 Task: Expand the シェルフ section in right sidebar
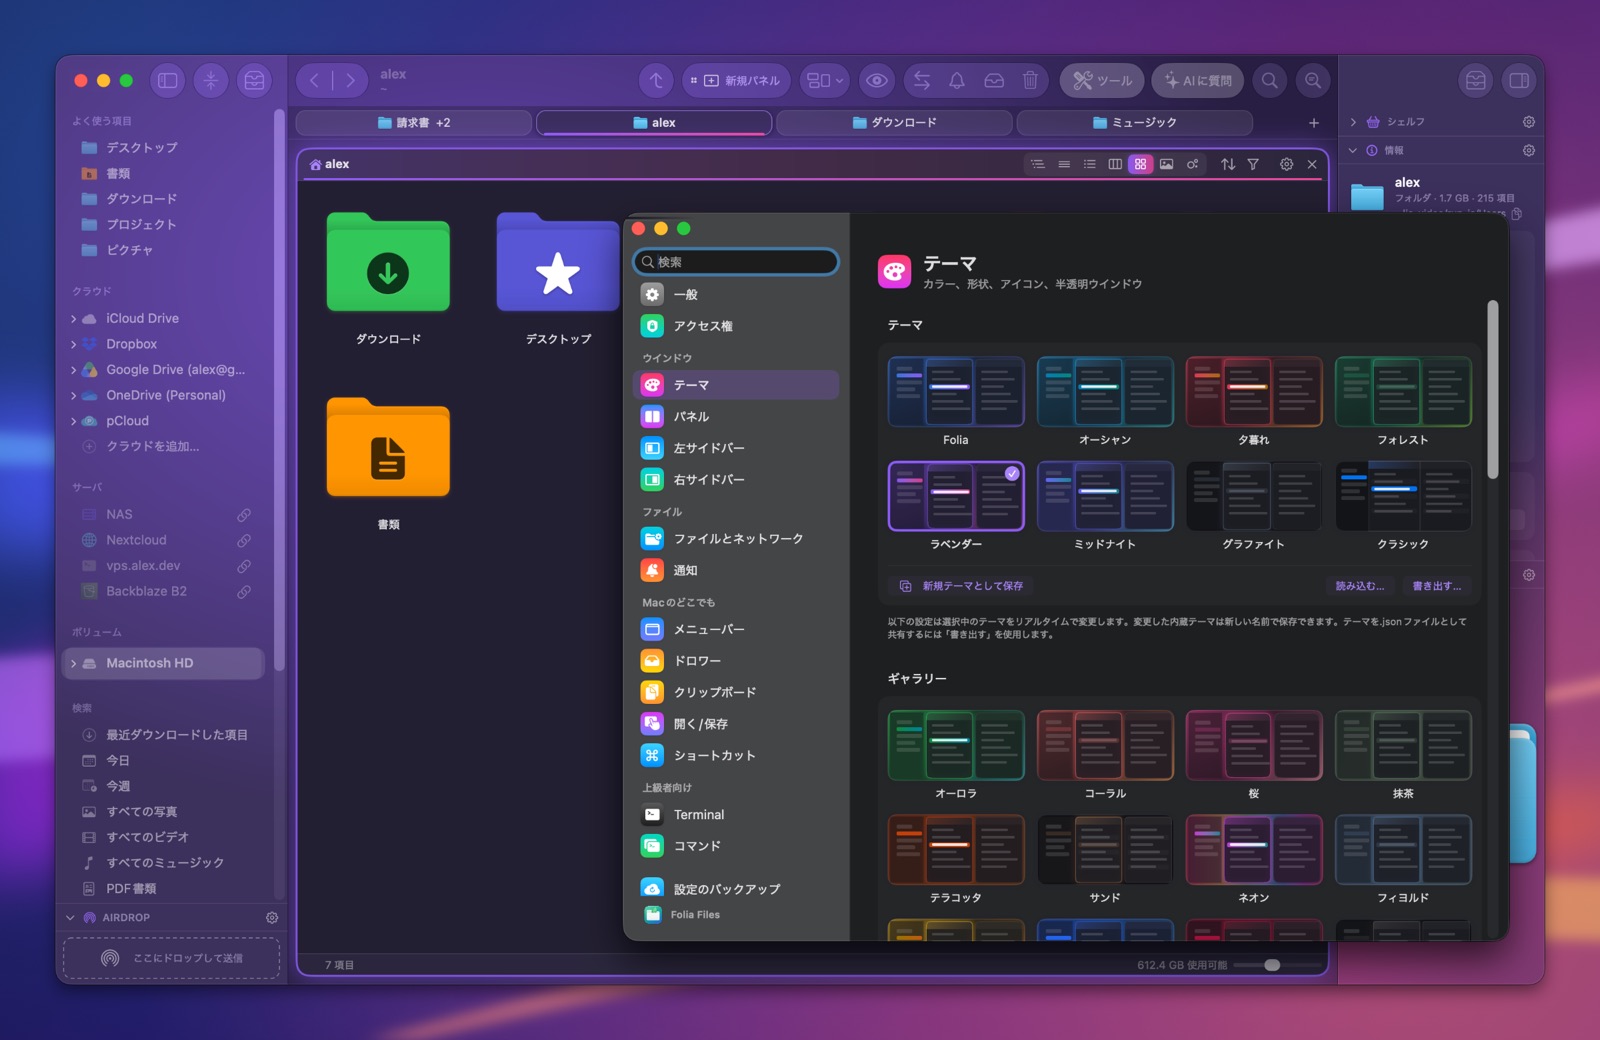click(x=1353, y=122)
